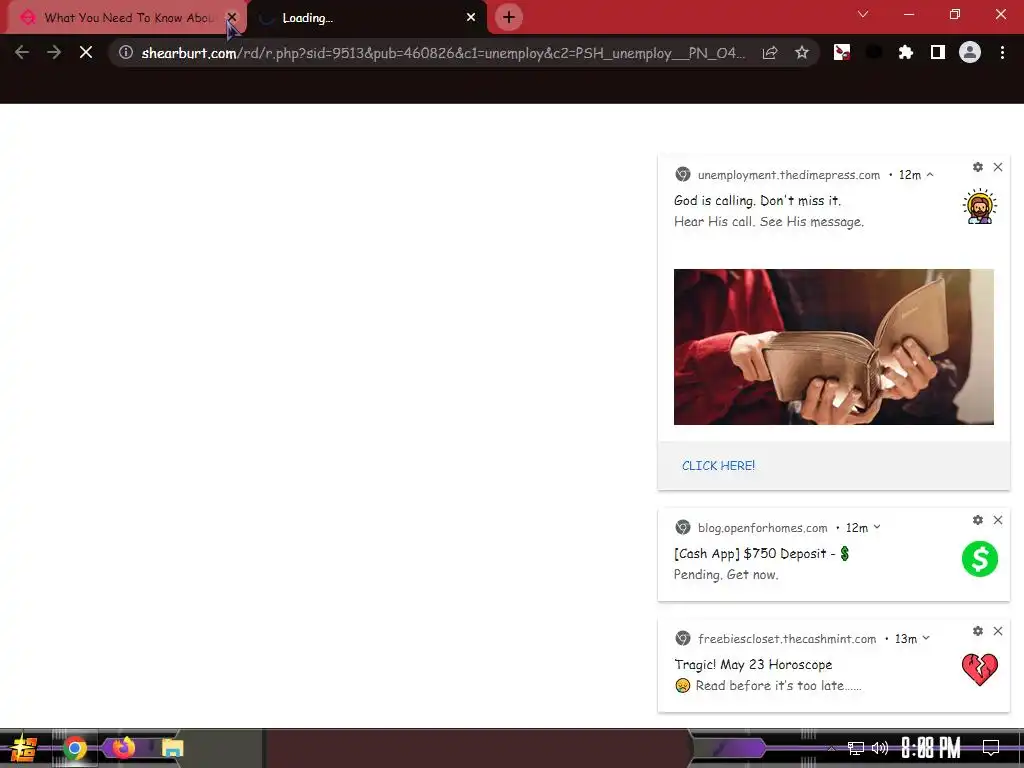This screenshot has width=1024, height=768.
Task: Click the CLICK HERE! notification button
Action: 718,466
